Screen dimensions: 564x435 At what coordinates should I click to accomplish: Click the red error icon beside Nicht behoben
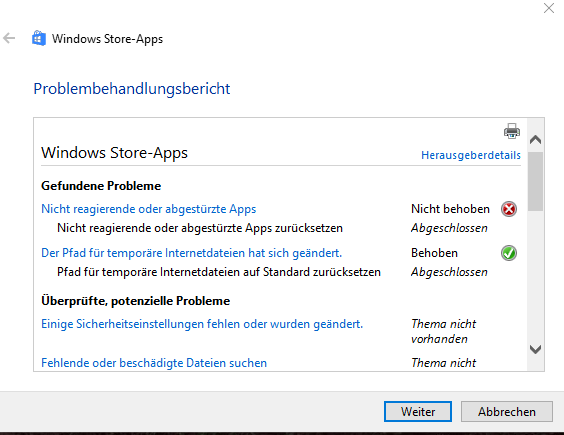point(509,209)
